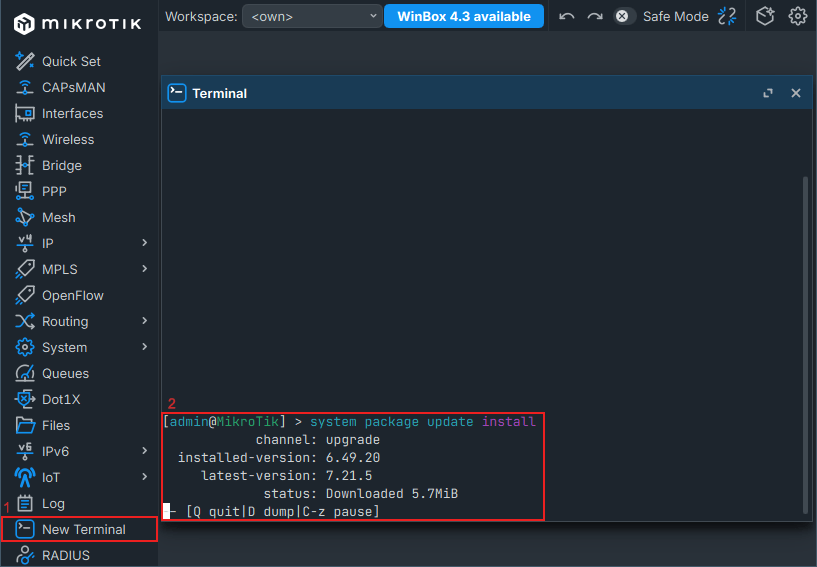The image size is (817, 567).
Task: Click the undo arrow in top toolbar
Action: 566,17
